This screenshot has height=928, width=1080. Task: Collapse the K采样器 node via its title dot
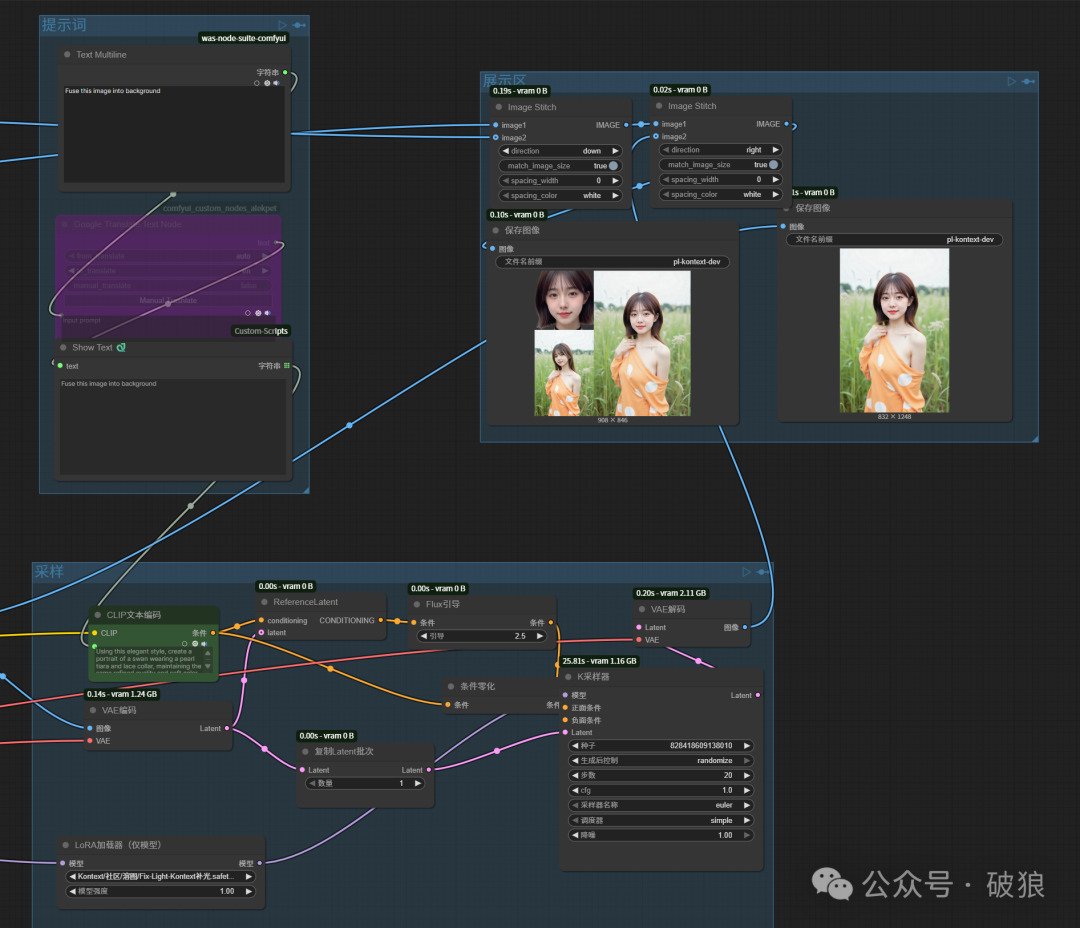567,677
